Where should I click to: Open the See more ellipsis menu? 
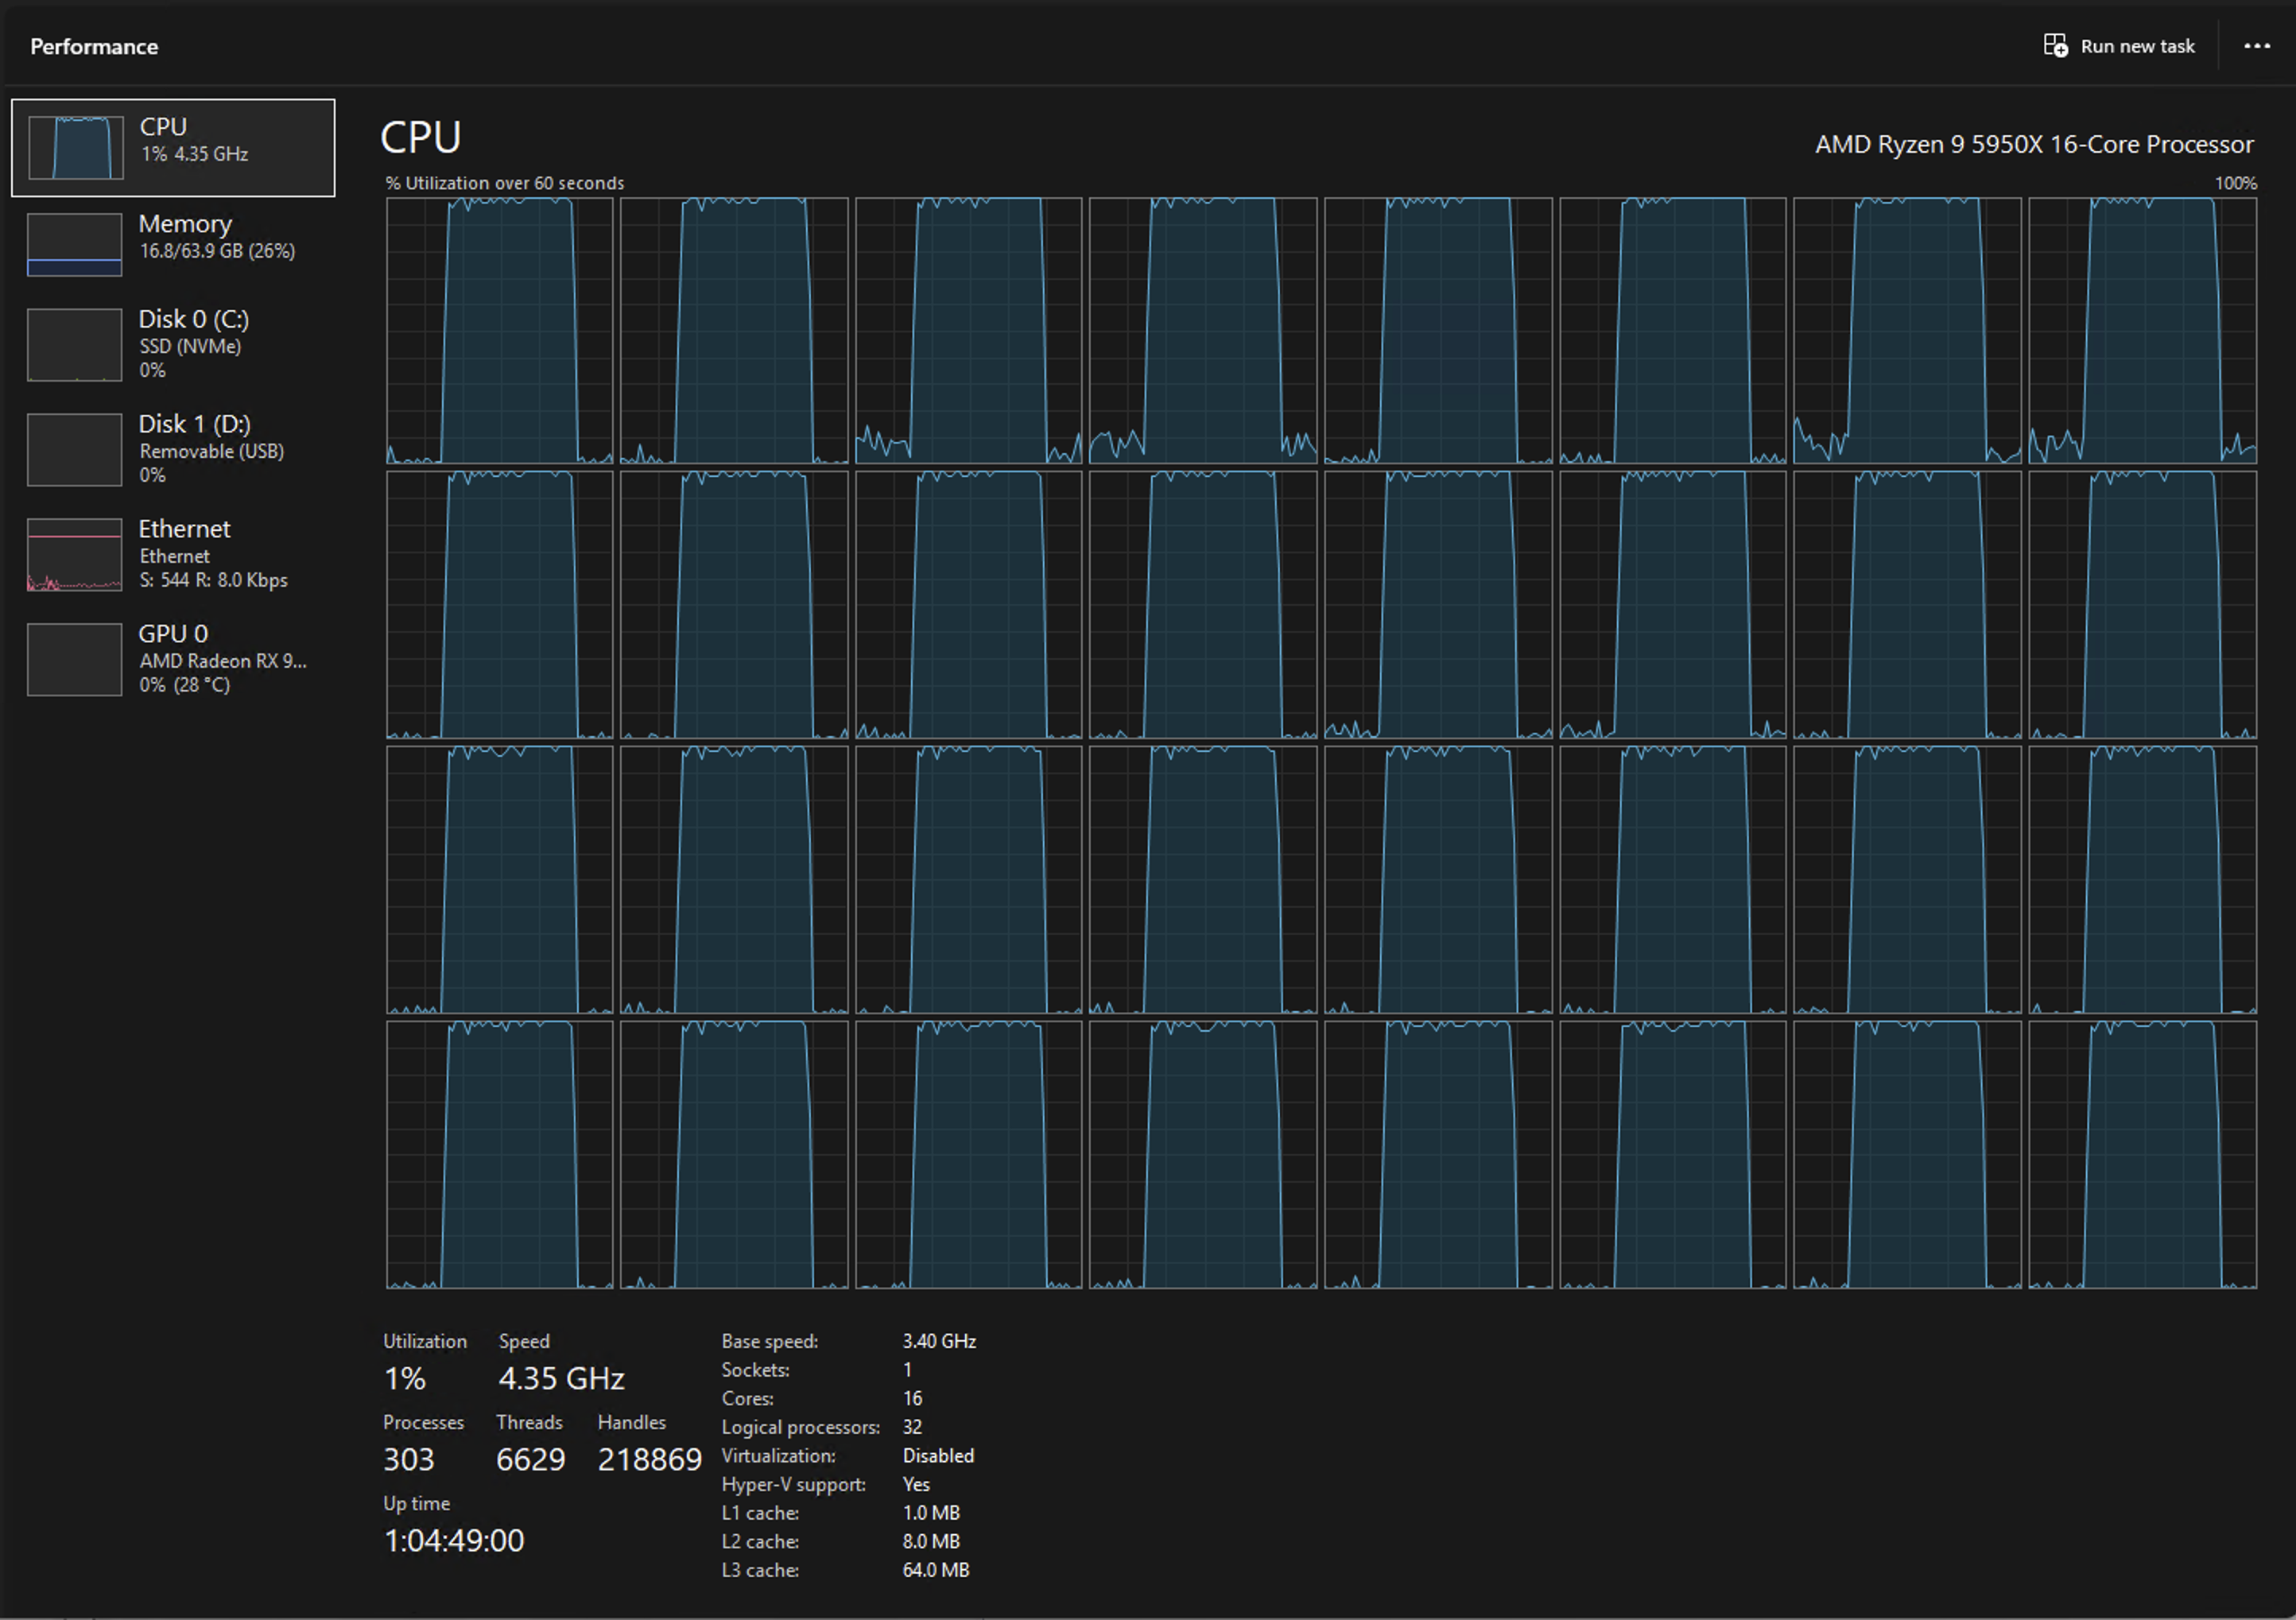click(x=2257, y=45)
